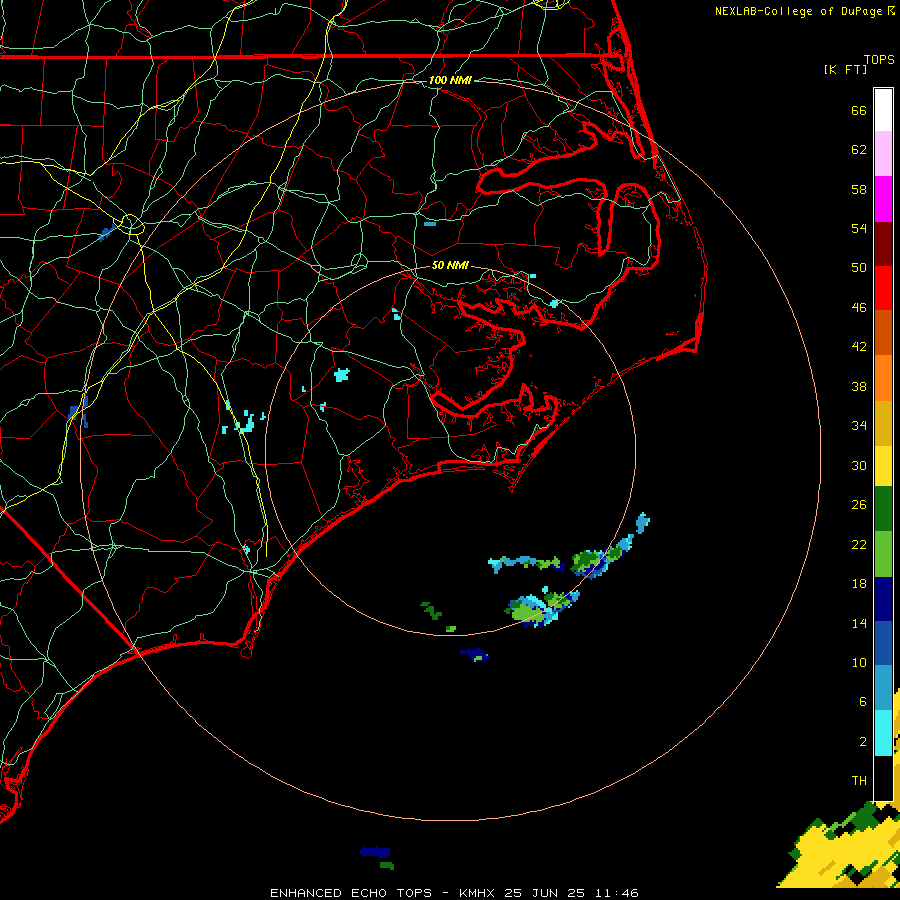This screenshot has width=900, height=900.
Task: Select the 10 legend value
Action: pyautogui.click(x=859, y=663)
